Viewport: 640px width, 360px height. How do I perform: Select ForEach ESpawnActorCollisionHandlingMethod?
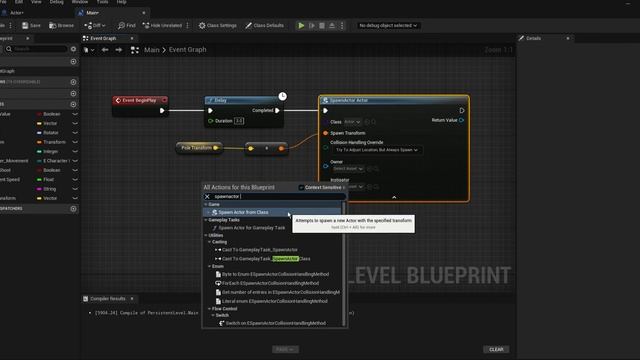(x=270, y=283)
